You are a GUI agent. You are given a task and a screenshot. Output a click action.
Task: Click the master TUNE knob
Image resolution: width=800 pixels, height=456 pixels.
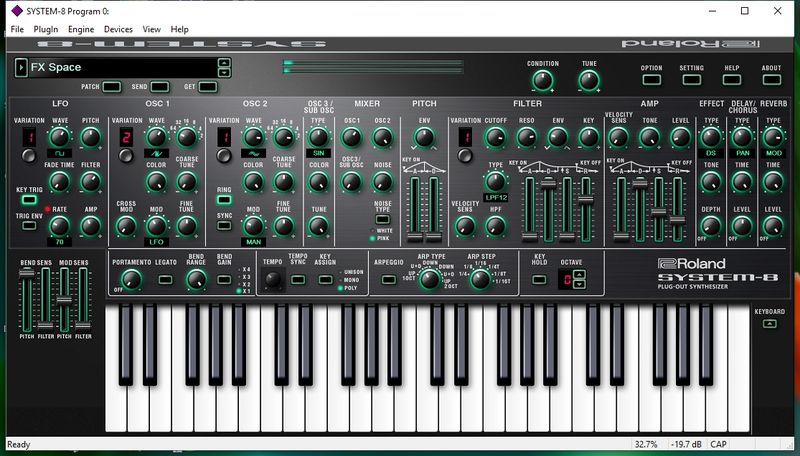589,81
